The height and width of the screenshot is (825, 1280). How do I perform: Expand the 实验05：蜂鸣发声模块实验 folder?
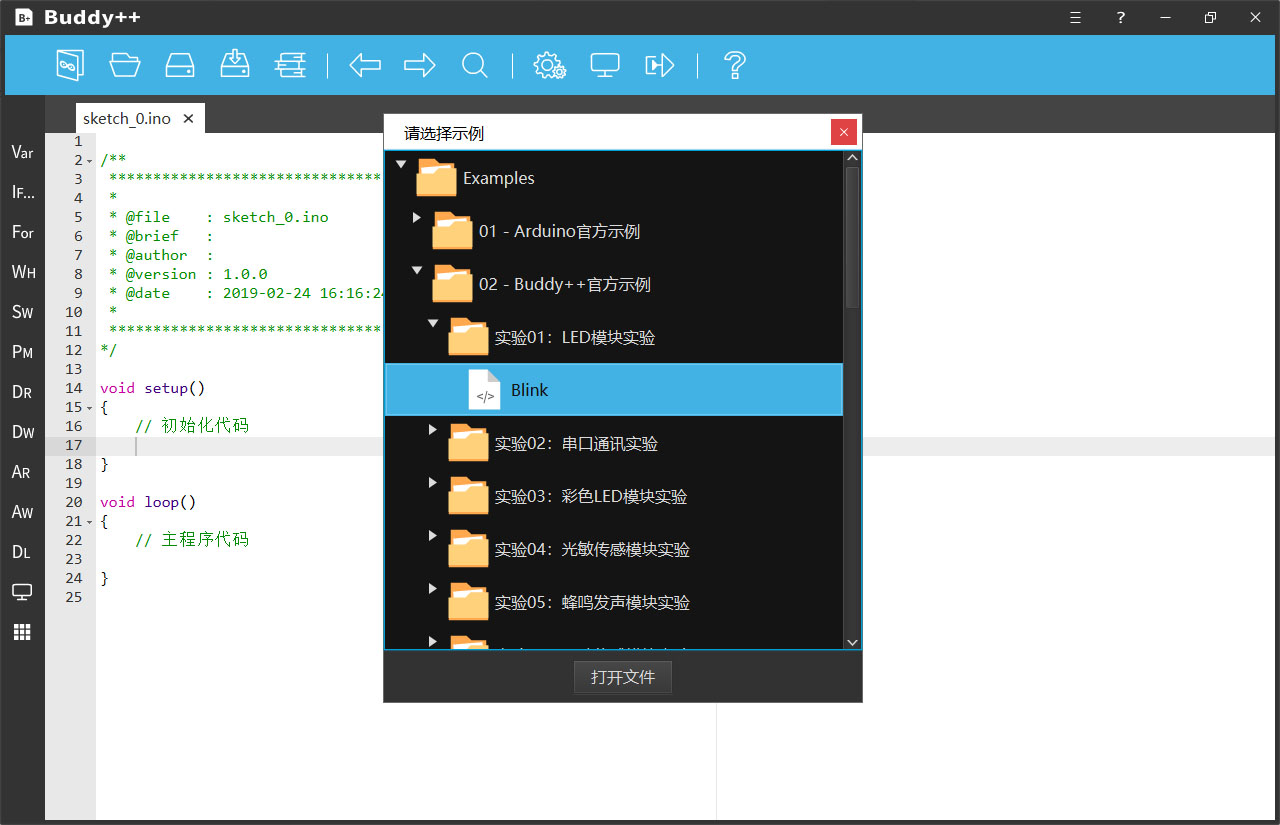click(x=433, y=588)
